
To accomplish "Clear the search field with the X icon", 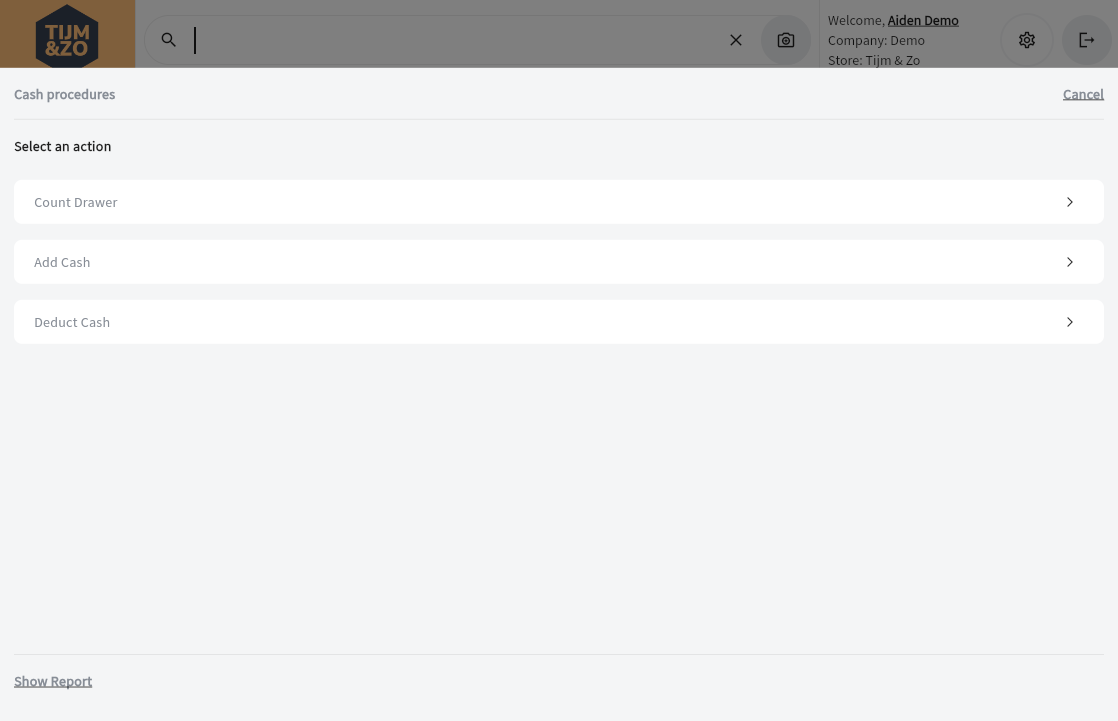I will point(736,40).
